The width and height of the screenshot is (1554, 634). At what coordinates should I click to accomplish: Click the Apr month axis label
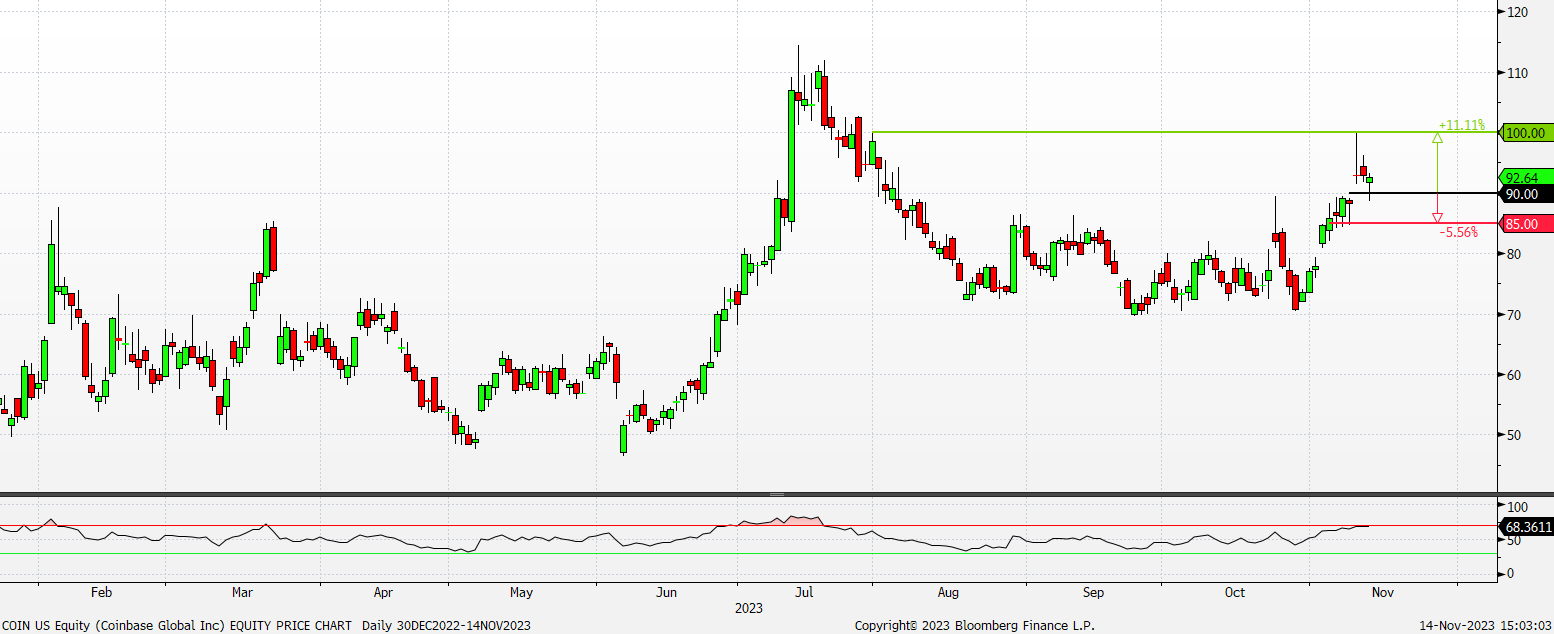pos(383,593)
